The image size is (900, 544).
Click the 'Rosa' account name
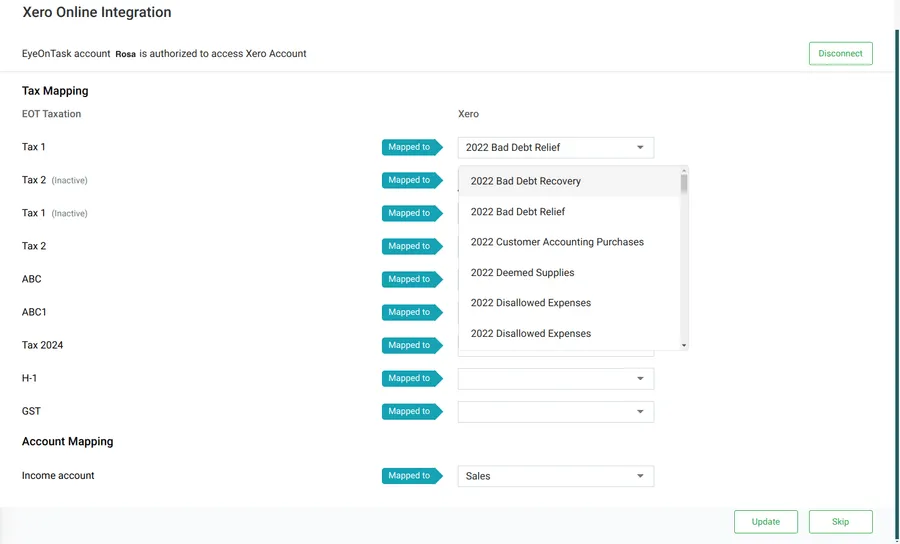(125, 54)
